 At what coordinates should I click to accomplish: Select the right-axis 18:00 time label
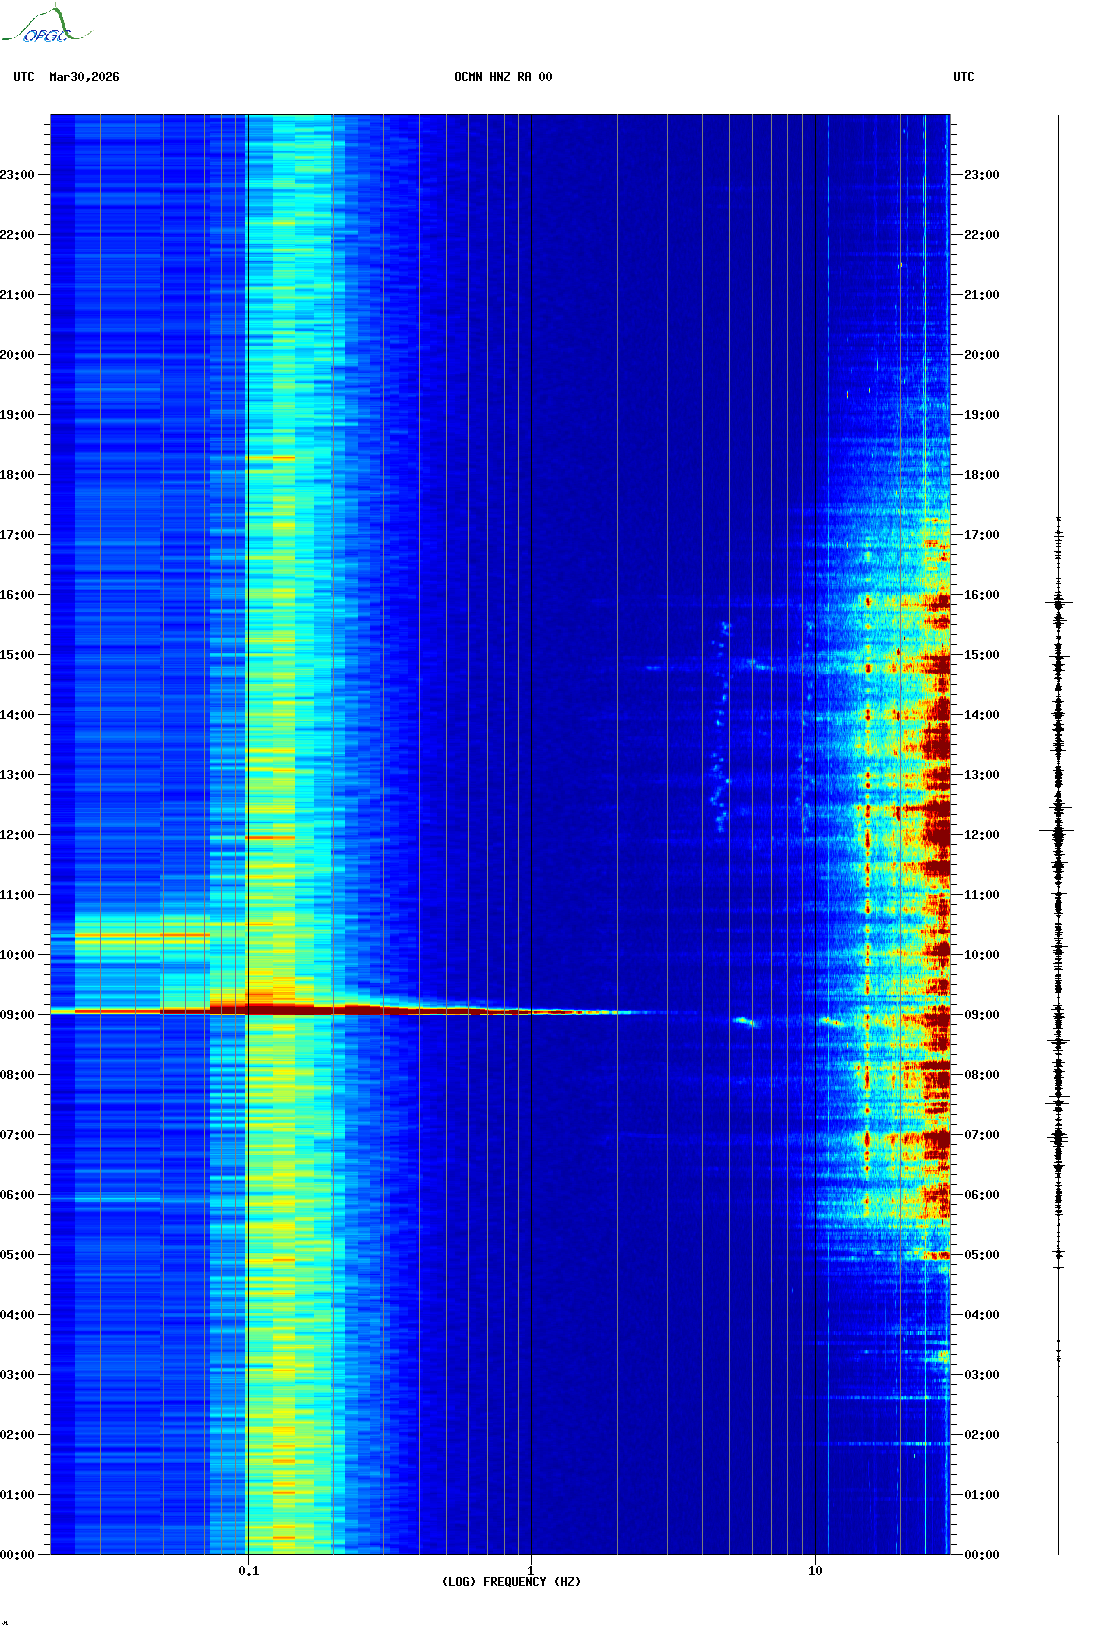tap(981, 475)
